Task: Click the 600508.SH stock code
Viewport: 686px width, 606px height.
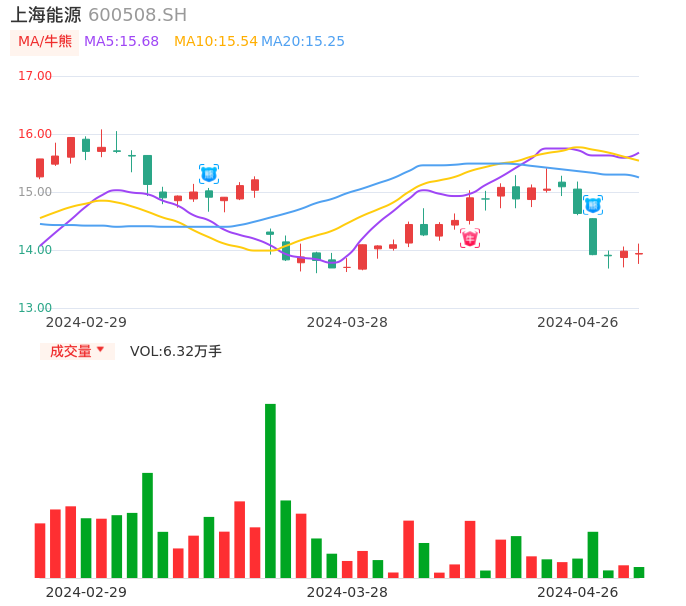Action: click(x=137, y=15)
